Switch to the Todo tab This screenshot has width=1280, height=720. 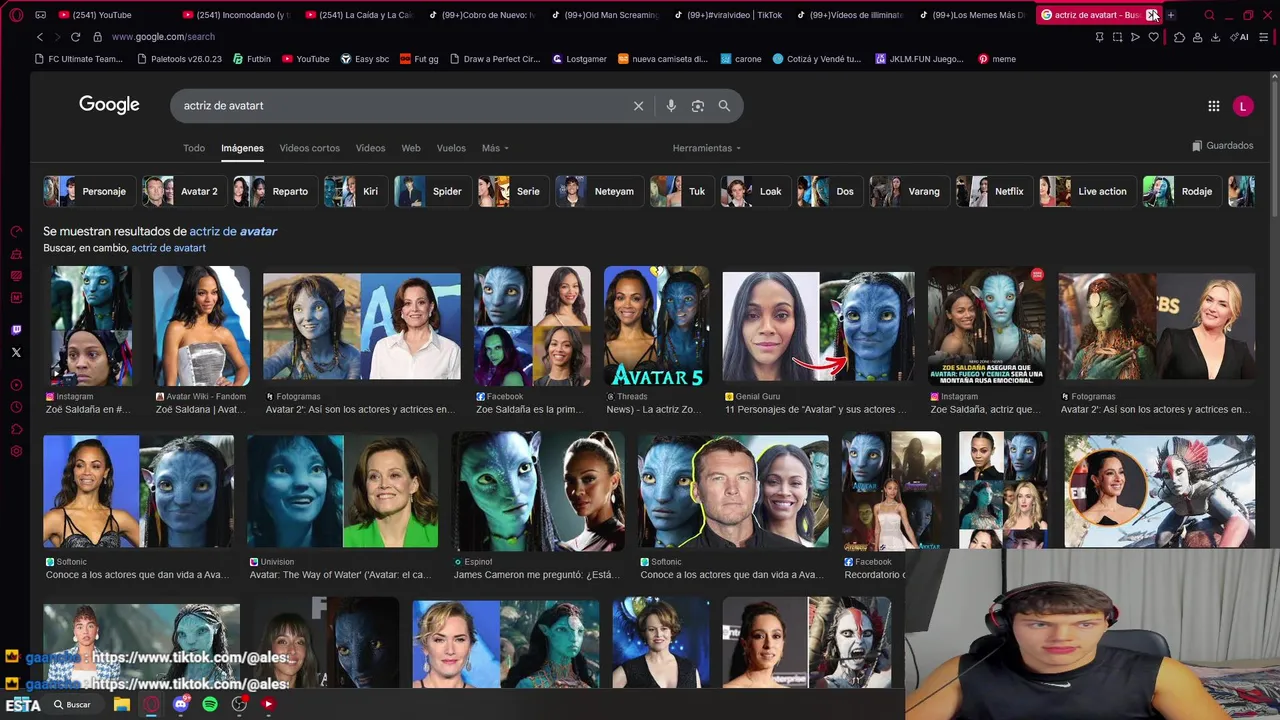194,148
